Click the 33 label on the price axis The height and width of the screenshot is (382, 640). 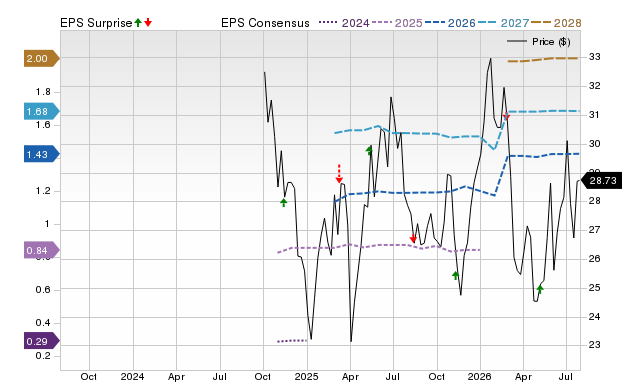595,57
